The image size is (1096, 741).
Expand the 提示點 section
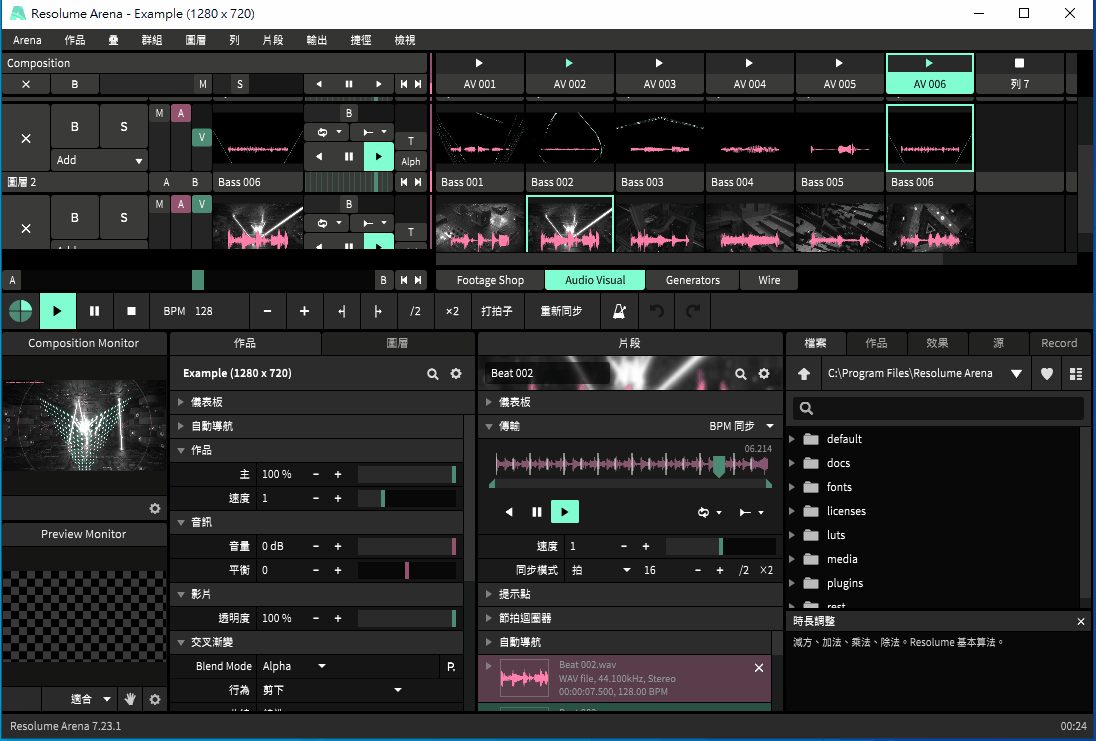pyautogui.click(x=489, y=594)
